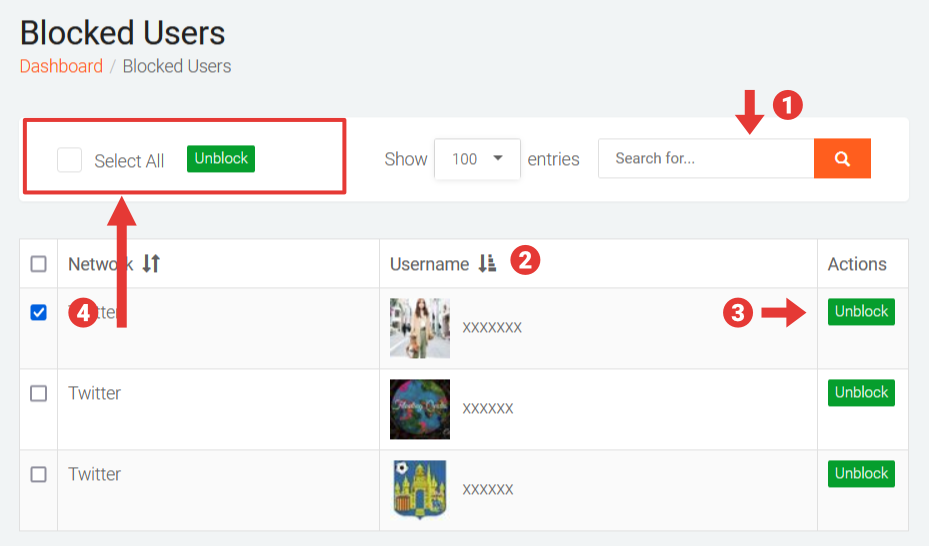
Task: Open the second row's colorful circle avatar
Action: [x=420, y=409]
